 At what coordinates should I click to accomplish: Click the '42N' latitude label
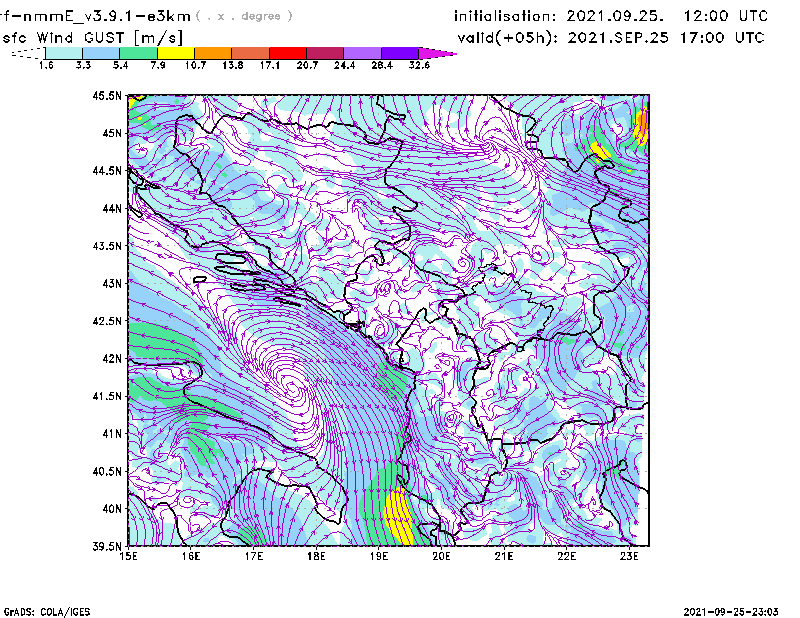pyautogui.click(x=112, y=358)
